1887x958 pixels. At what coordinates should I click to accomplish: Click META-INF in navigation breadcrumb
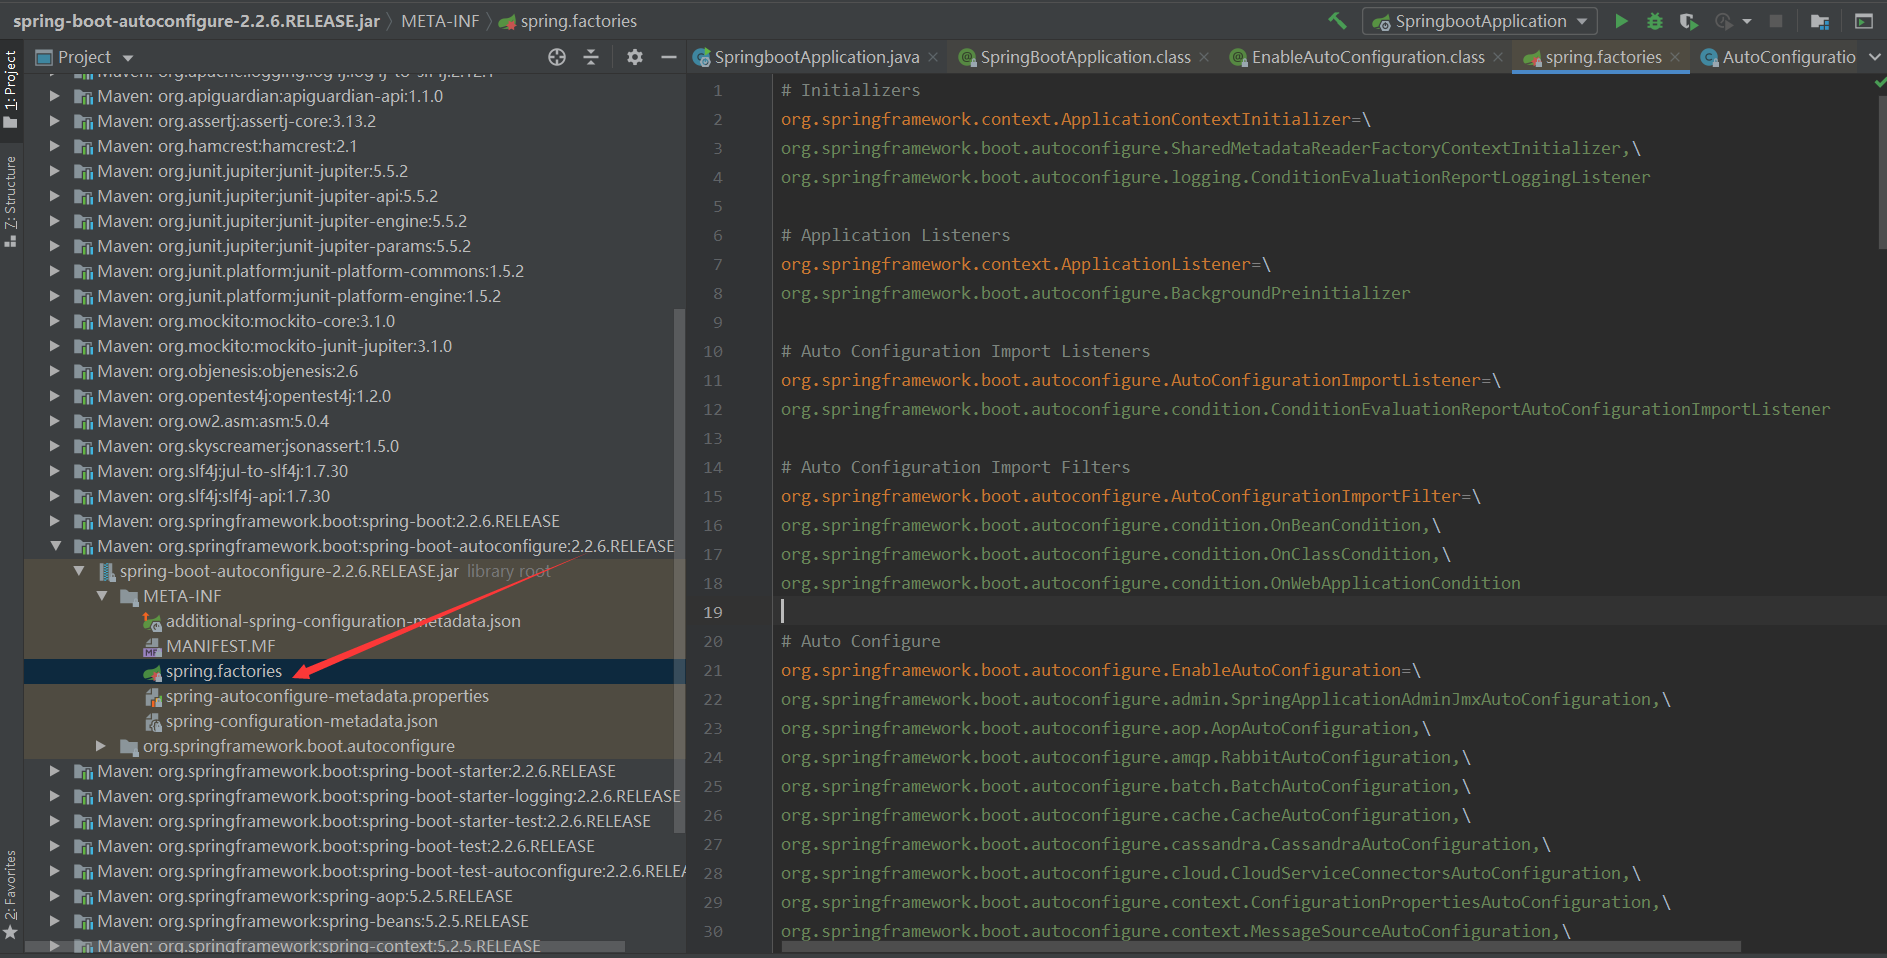(x=440, y=21)
